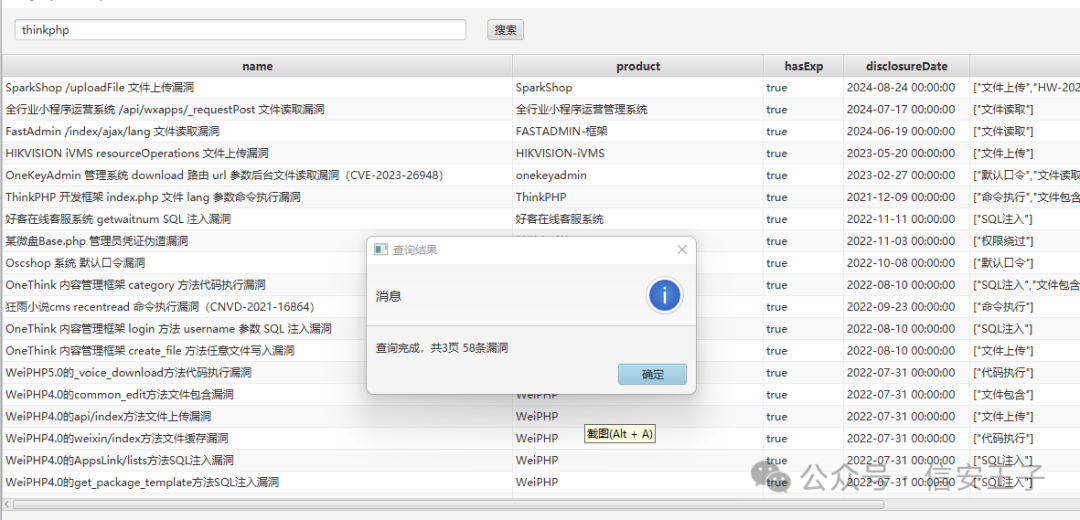Click the HIKVISION-iVMS product cell
This screenshot has width=1080, height=520.
click(638, 154)
